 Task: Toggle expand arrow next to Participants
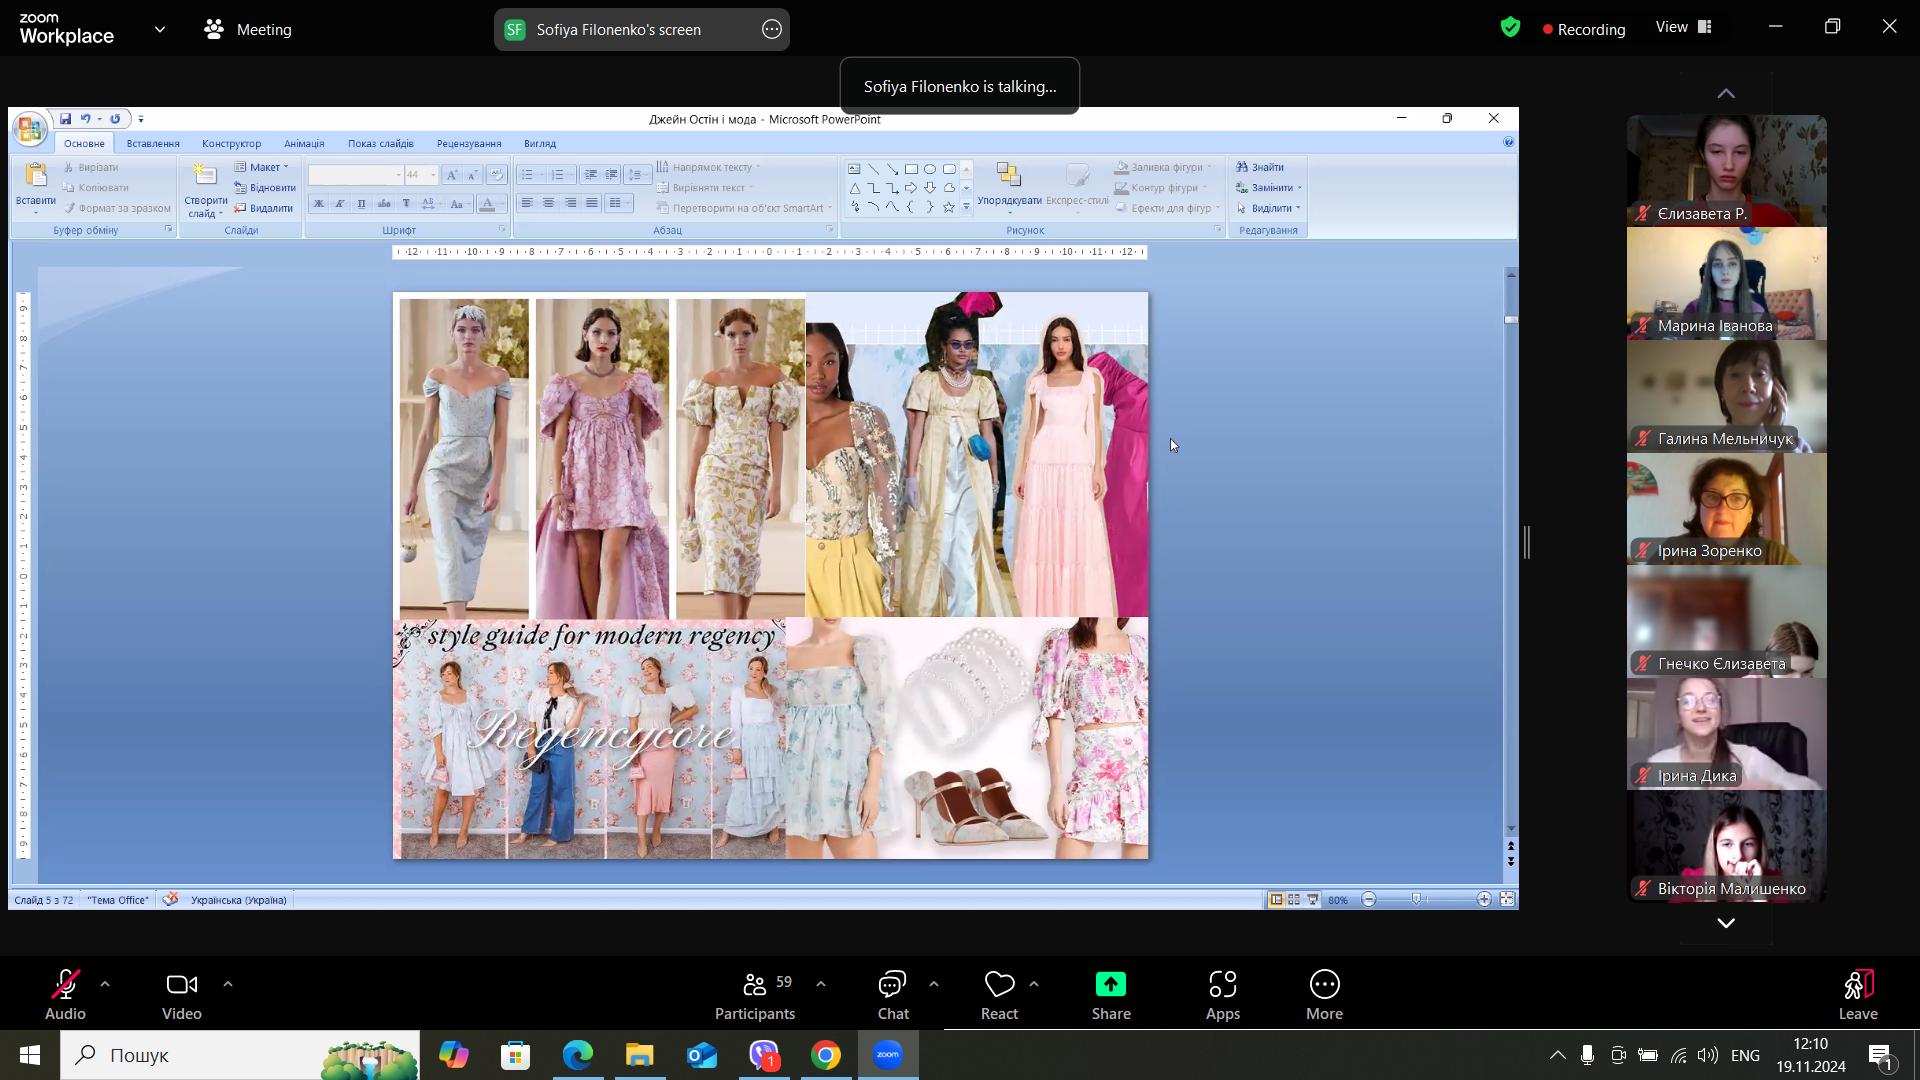tap(821, 985)
